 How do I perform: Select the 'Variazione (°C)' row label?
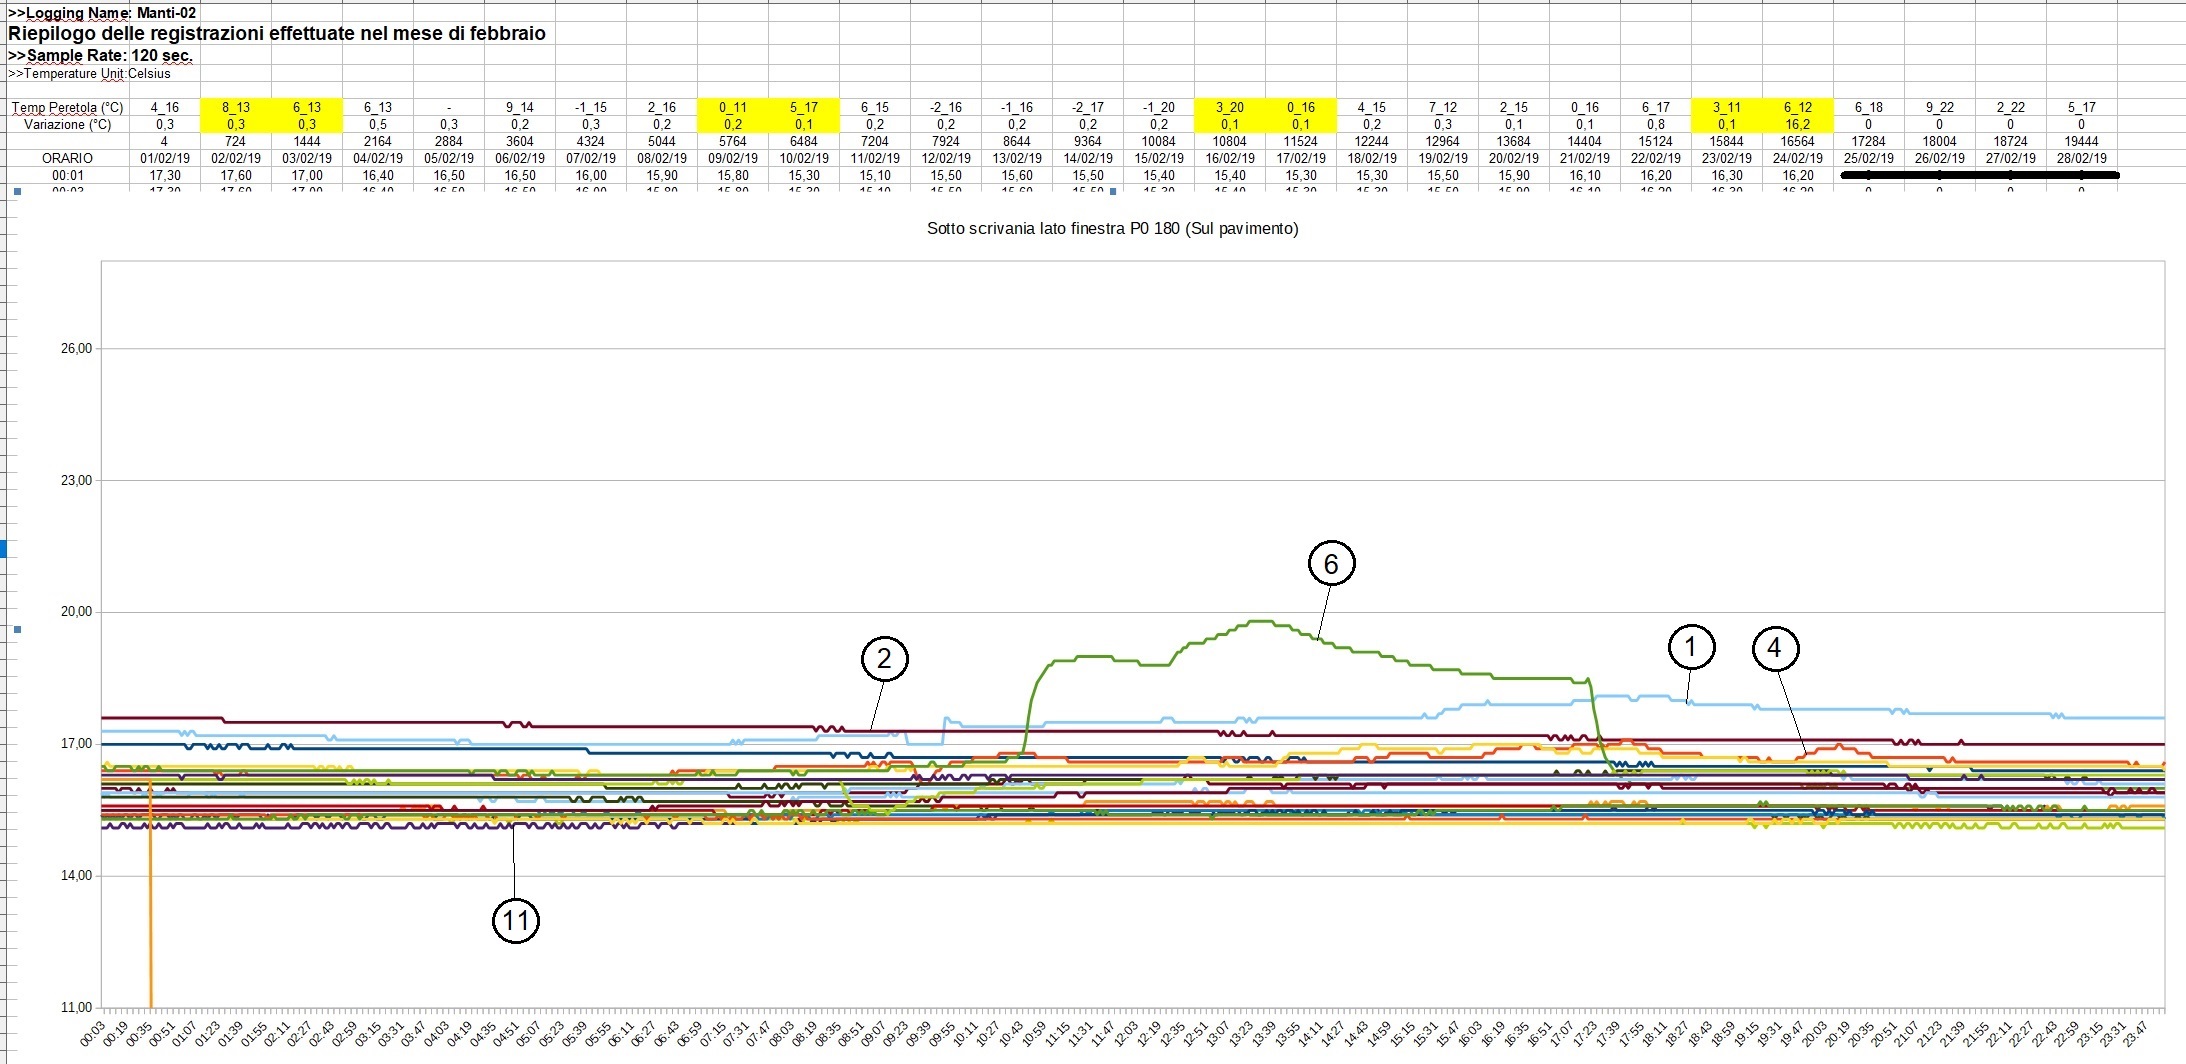67,125
